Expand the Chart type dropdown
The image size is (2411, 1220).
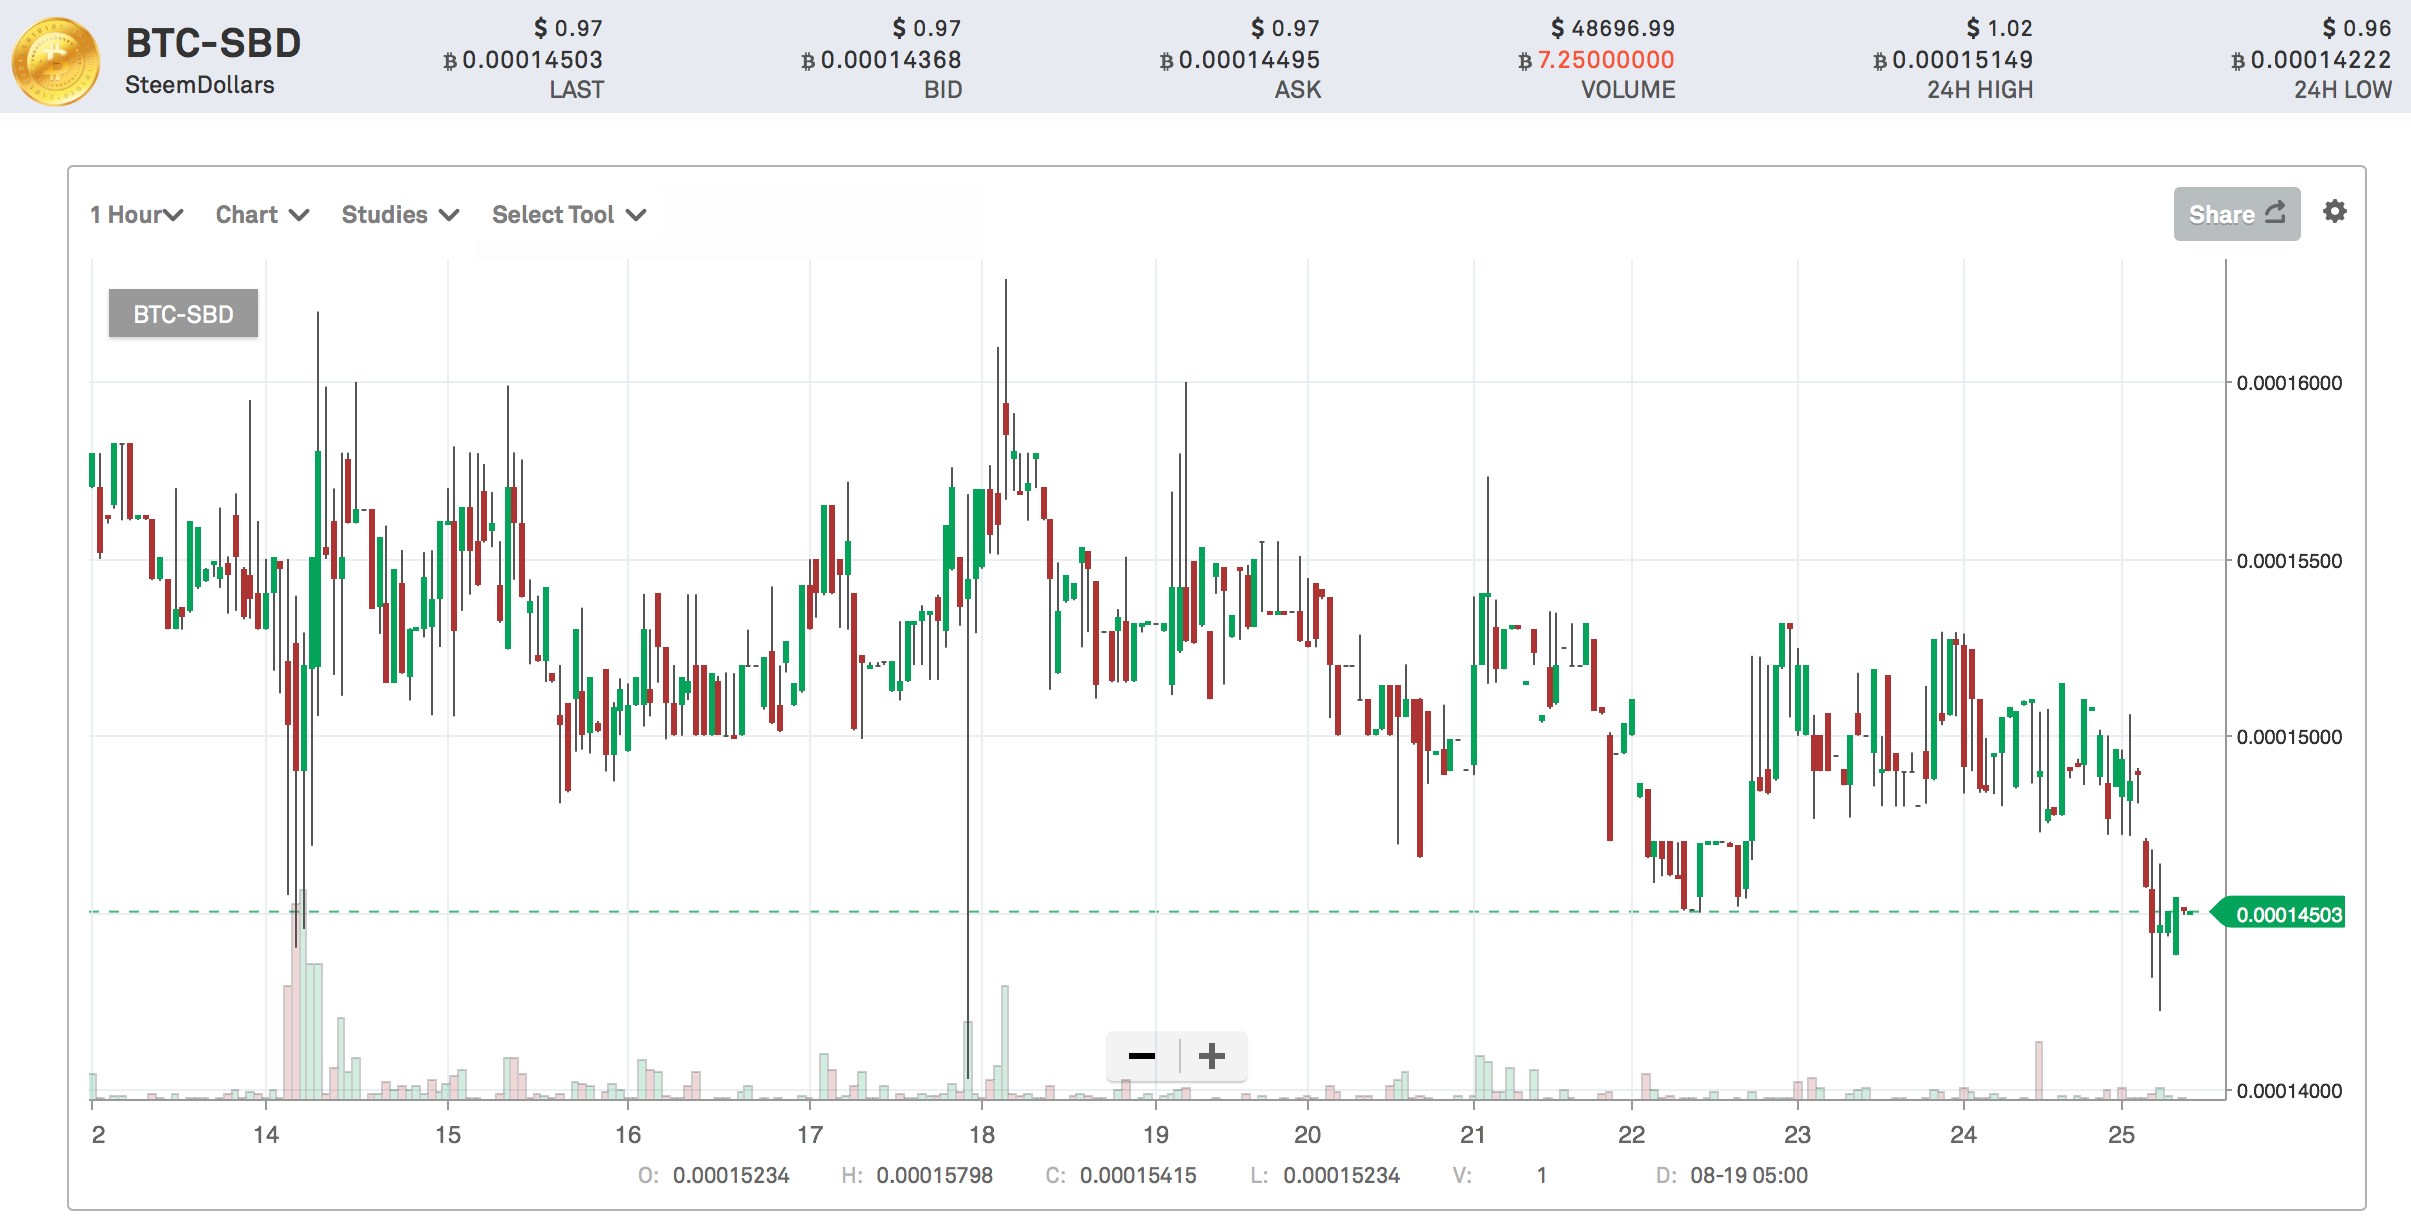pyautogui.click(x=262, y=215)
